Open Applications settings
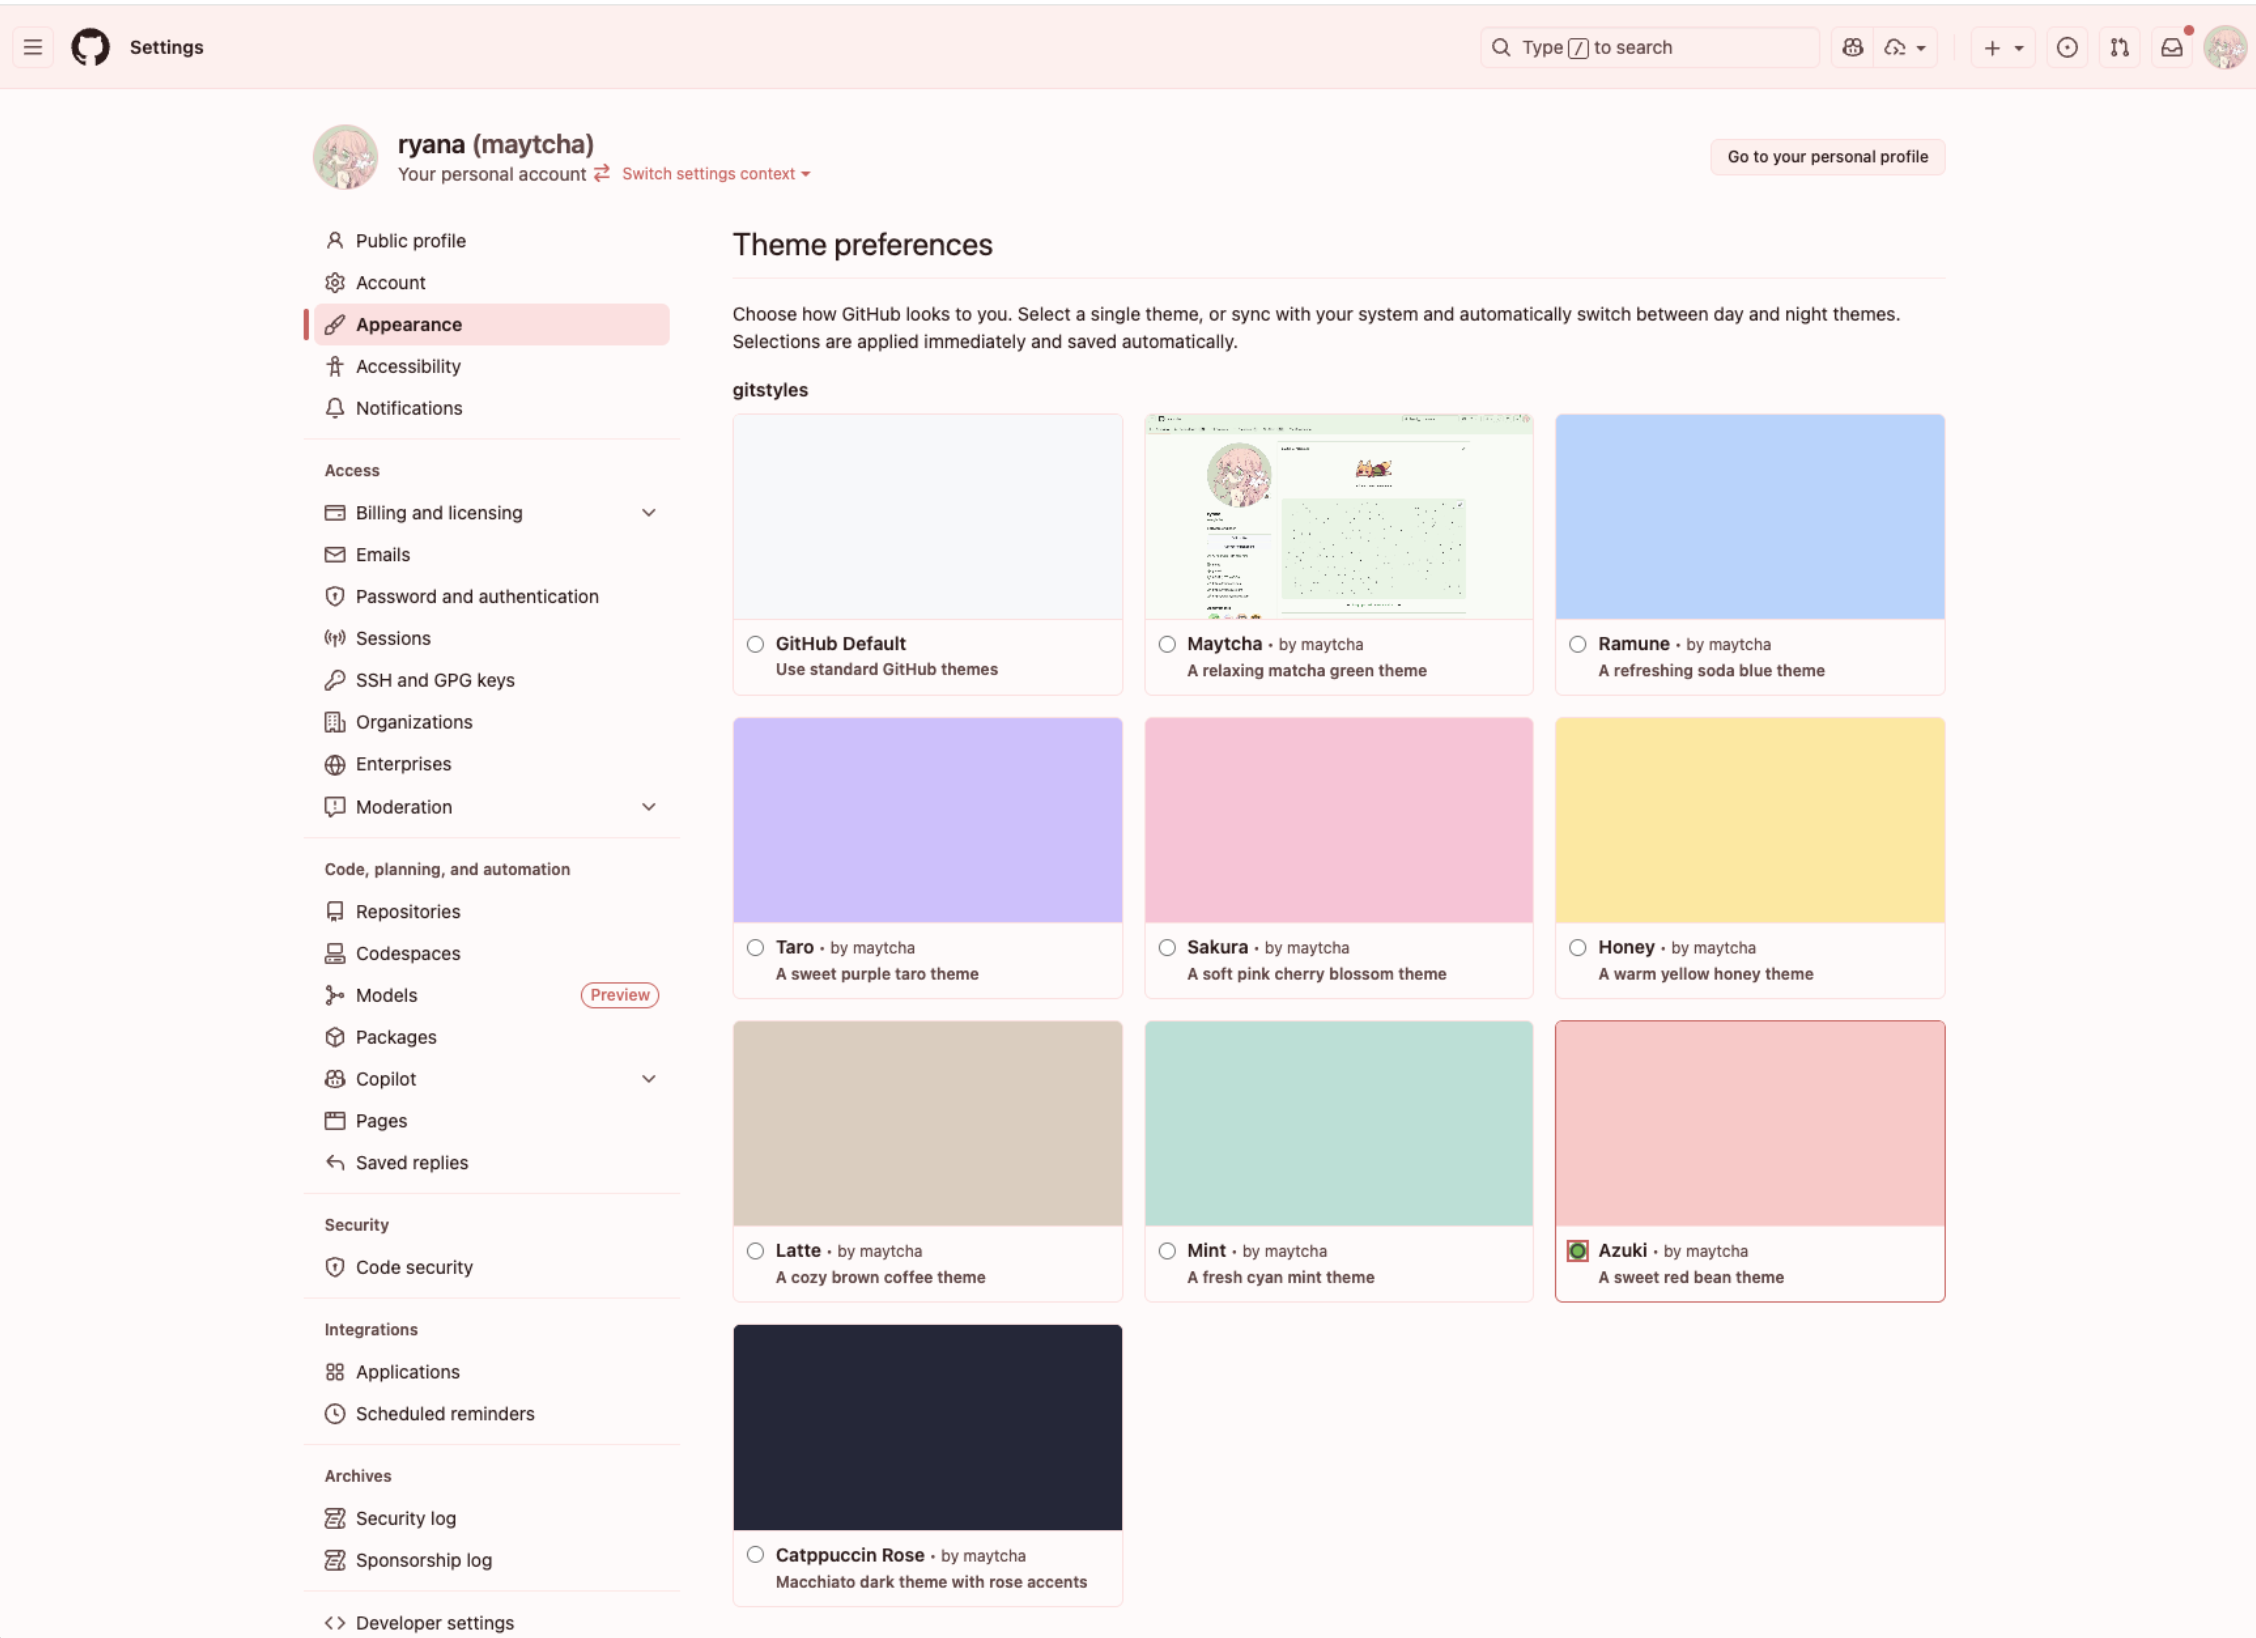Screen dimensions: 2256x1638 coord(408,1372)
